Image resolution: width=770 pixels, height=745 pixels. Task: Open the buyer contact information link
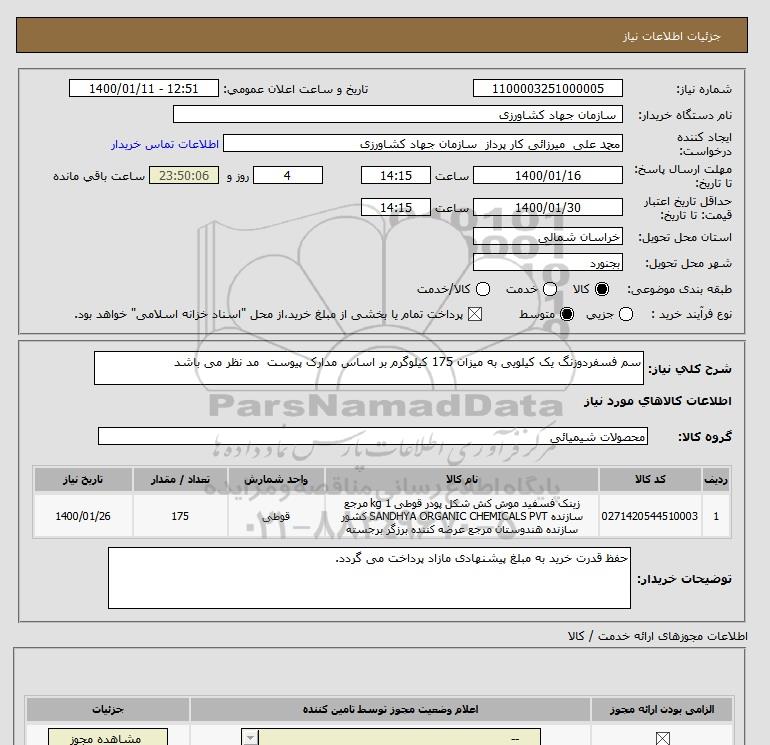(x=165, y=144)
